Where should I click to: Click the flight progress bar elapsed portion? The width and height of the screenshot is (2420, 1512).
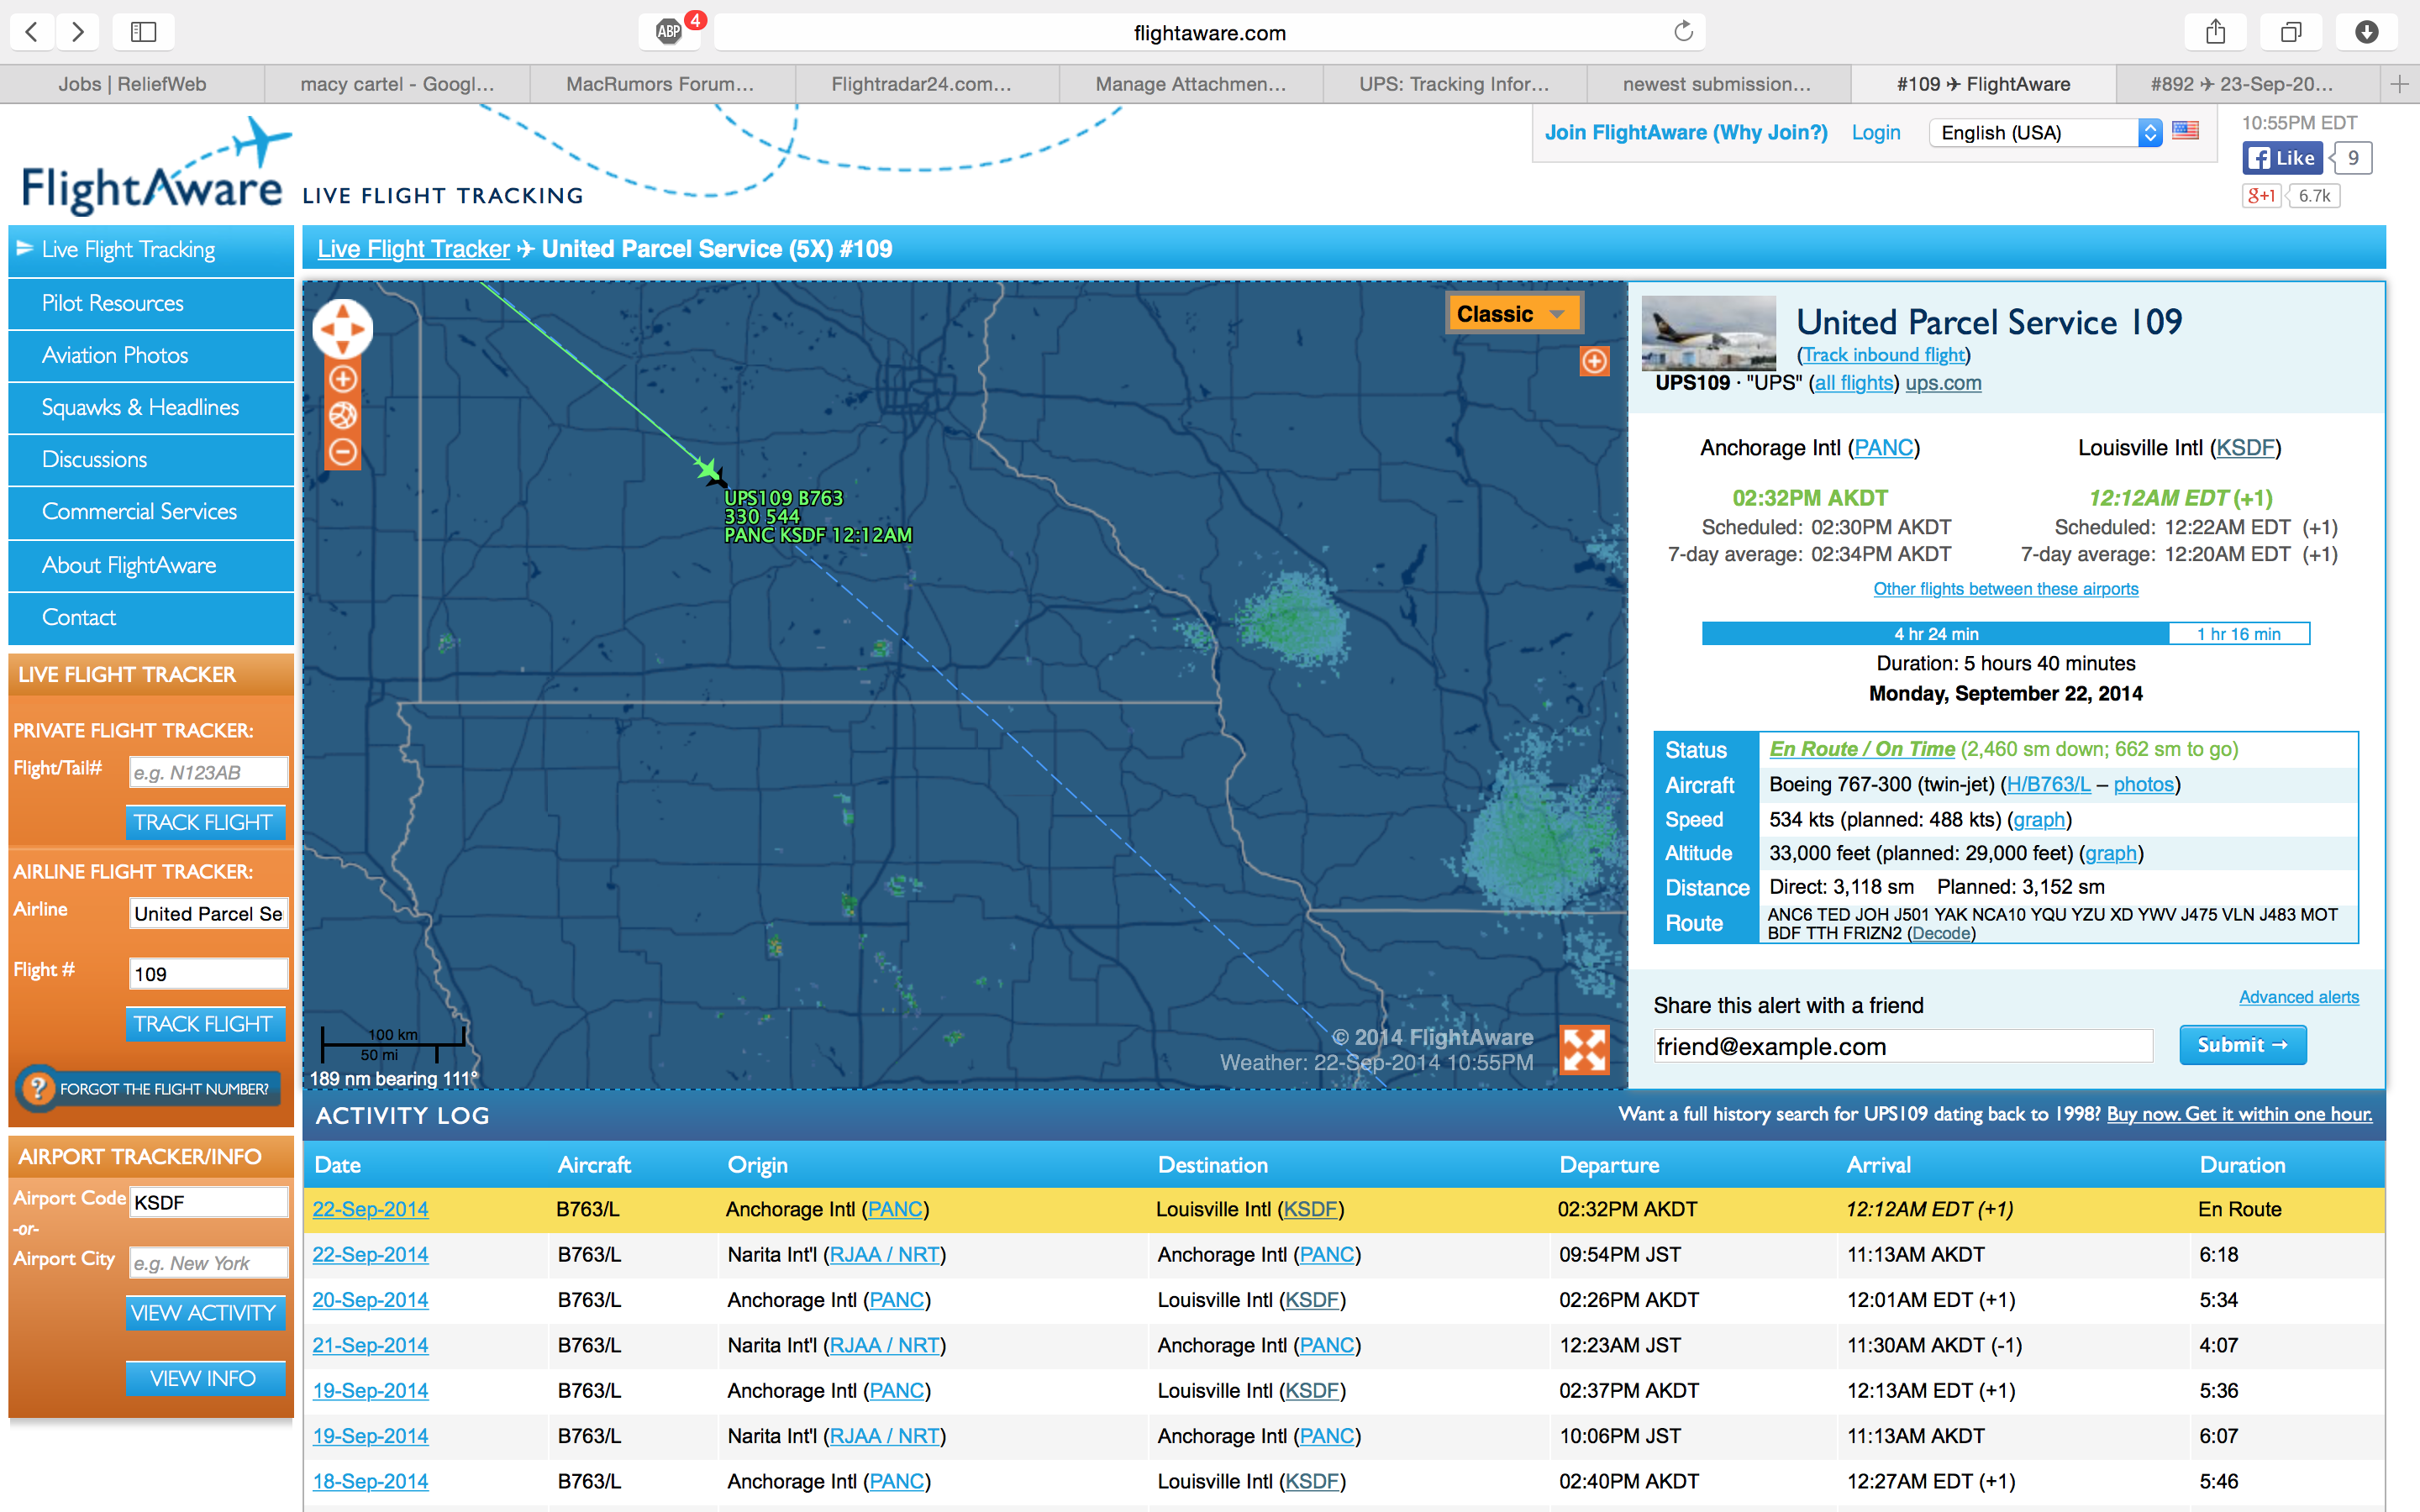point(1935,634)
